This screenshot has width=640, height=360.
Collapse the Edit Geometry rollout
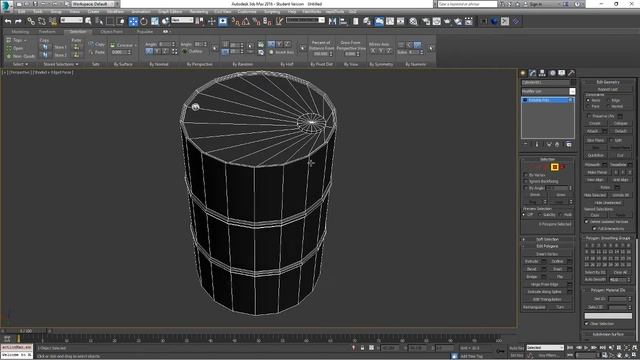pos(608,82)
